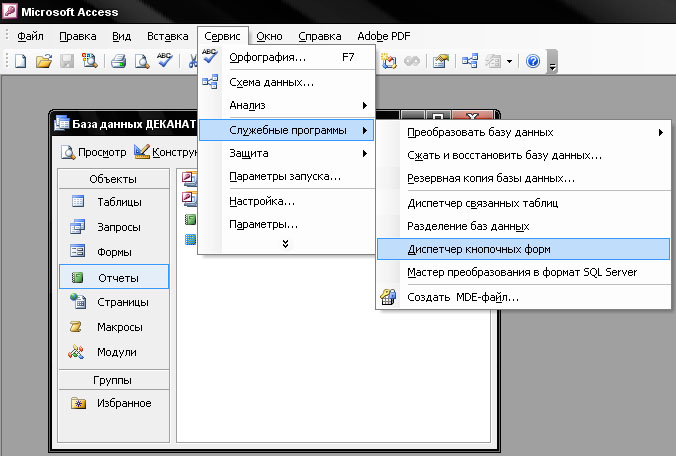This screenshot has width=676, height=456.
Task: Click the Microsoft Access key icon in title bar
Action: (9, 11)
